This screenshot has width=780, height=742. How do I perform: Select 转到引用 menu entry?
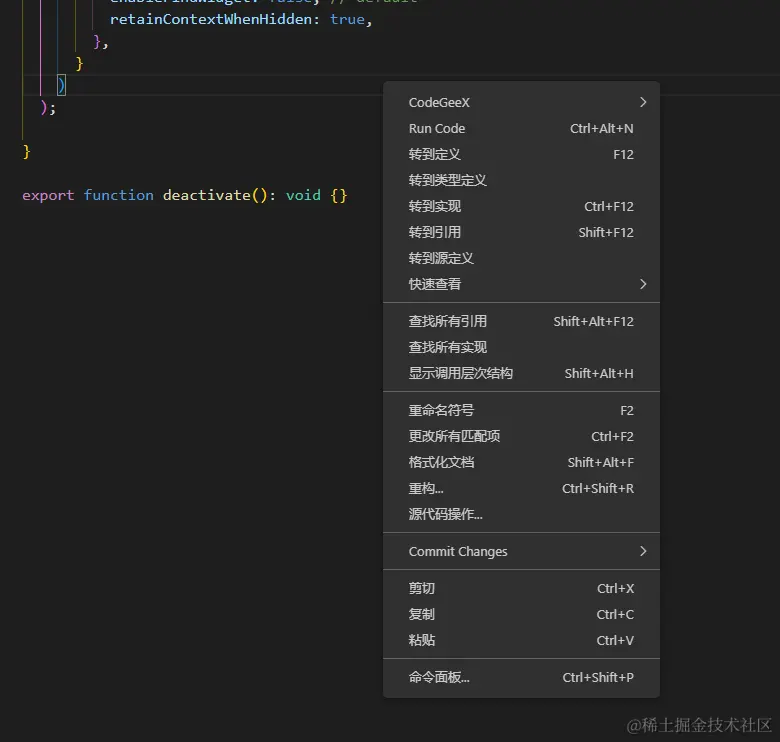[x=521, y=232]
